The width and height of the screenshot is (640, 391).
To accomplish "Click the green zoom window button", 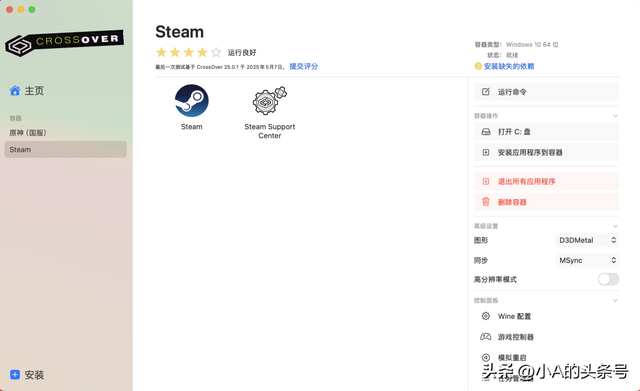I will 32,9.
